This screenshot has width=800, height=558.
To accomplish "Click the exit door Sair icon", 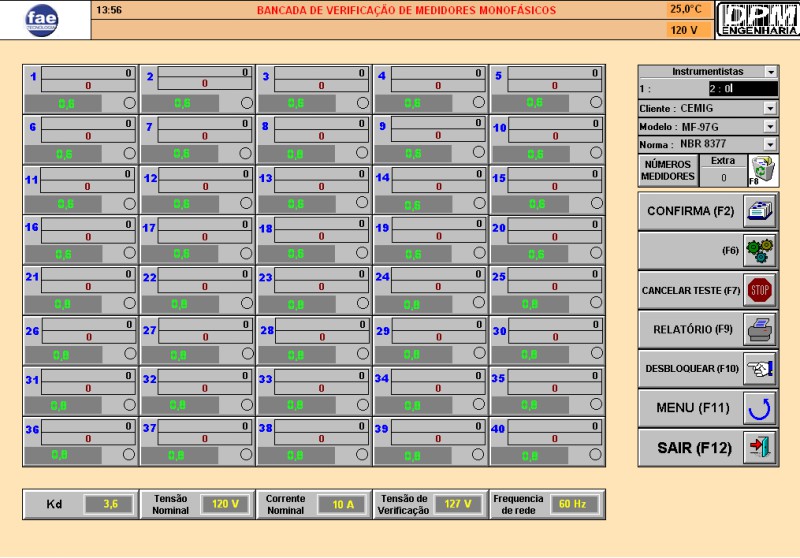I will [761, 446].
